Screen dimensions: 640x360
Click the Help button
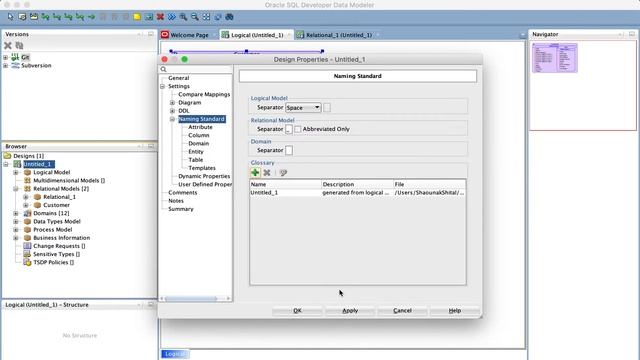[x=455, y=311]
